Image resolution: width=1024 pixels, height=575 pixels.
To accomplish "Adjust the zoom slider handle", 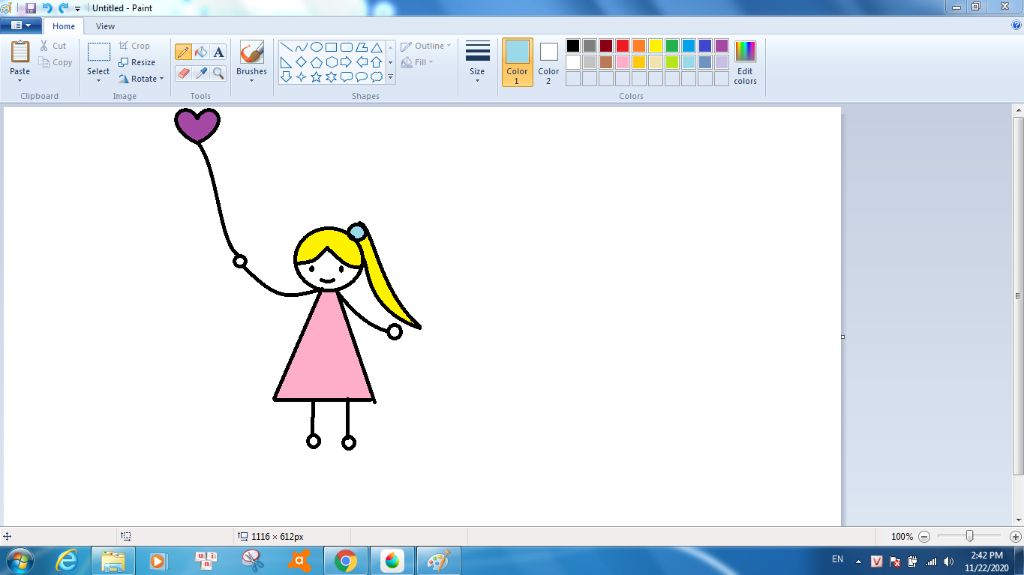I will 970,536.
